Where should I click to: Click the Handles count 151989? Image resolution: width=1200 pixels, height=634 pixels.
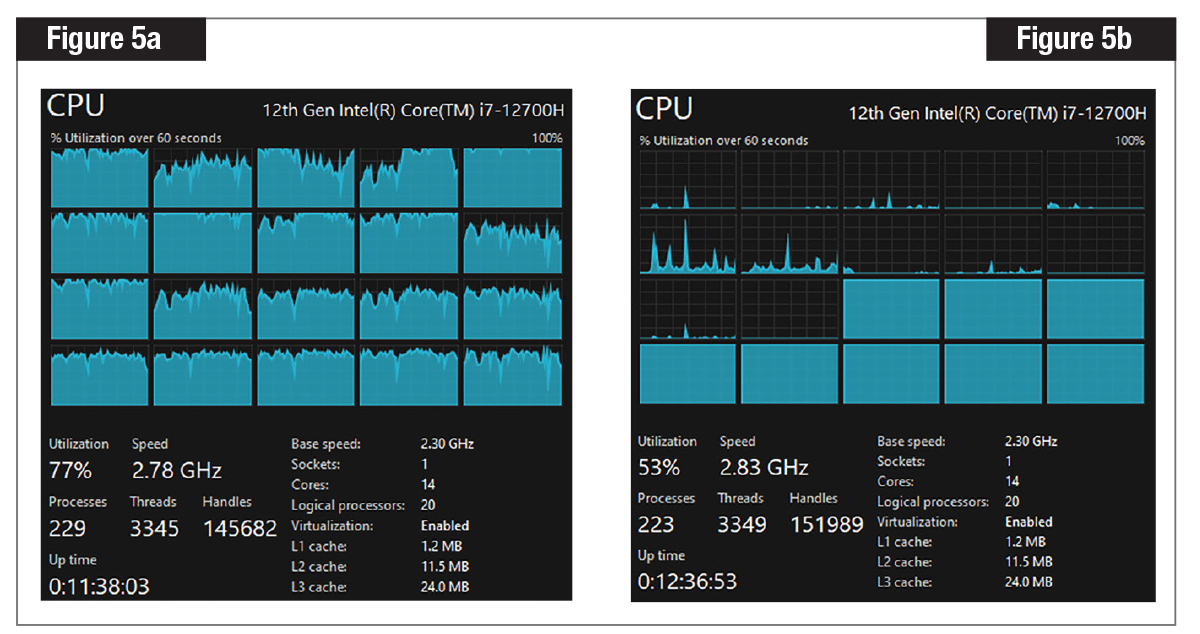[827, 524]
